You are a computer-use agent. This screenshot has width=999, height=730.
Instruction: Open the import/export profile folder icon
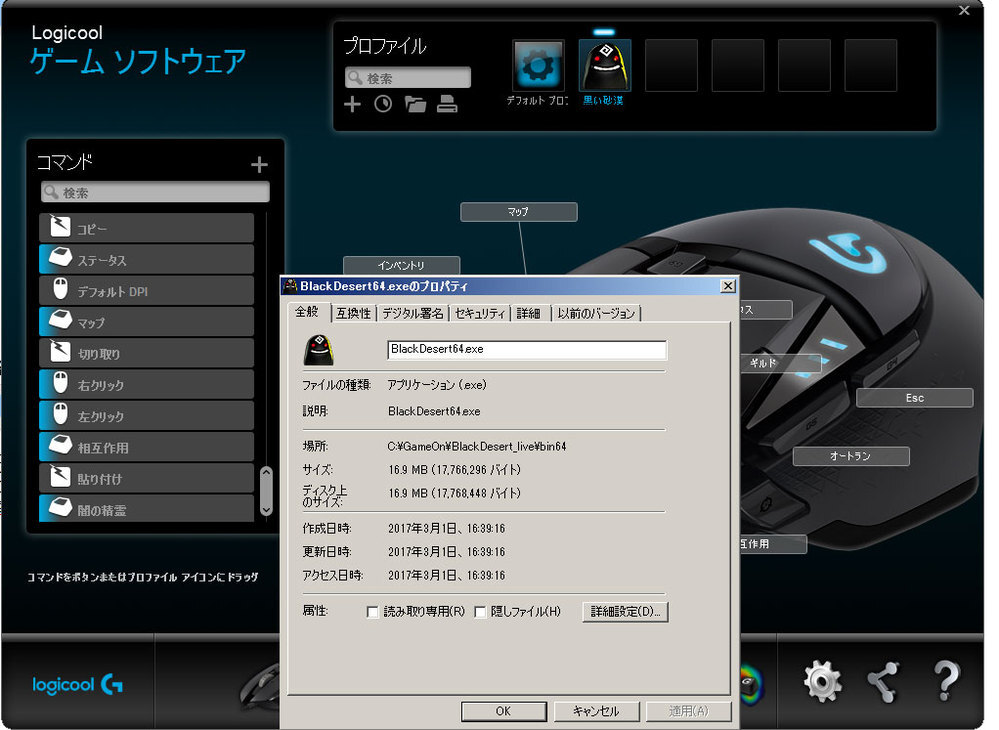(x=415, y=104)
